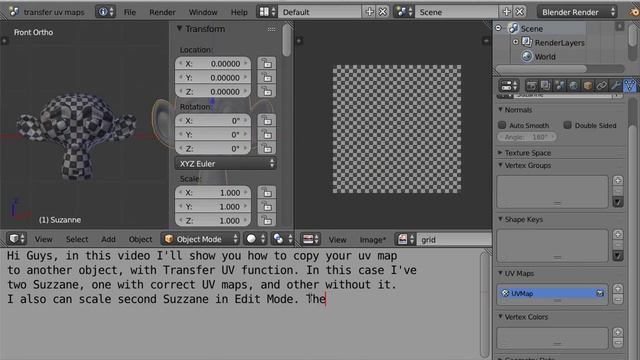
Task: Open the info editor type selector
Action: tap(105, 12)
